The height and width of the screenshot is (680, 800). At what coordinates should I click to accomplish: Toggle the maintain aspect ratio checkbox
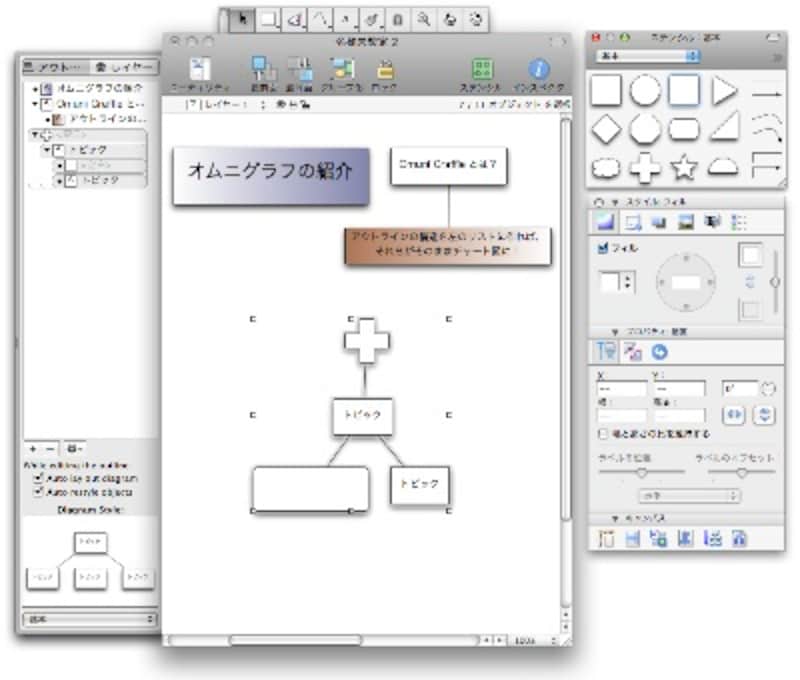coord(603,434)
